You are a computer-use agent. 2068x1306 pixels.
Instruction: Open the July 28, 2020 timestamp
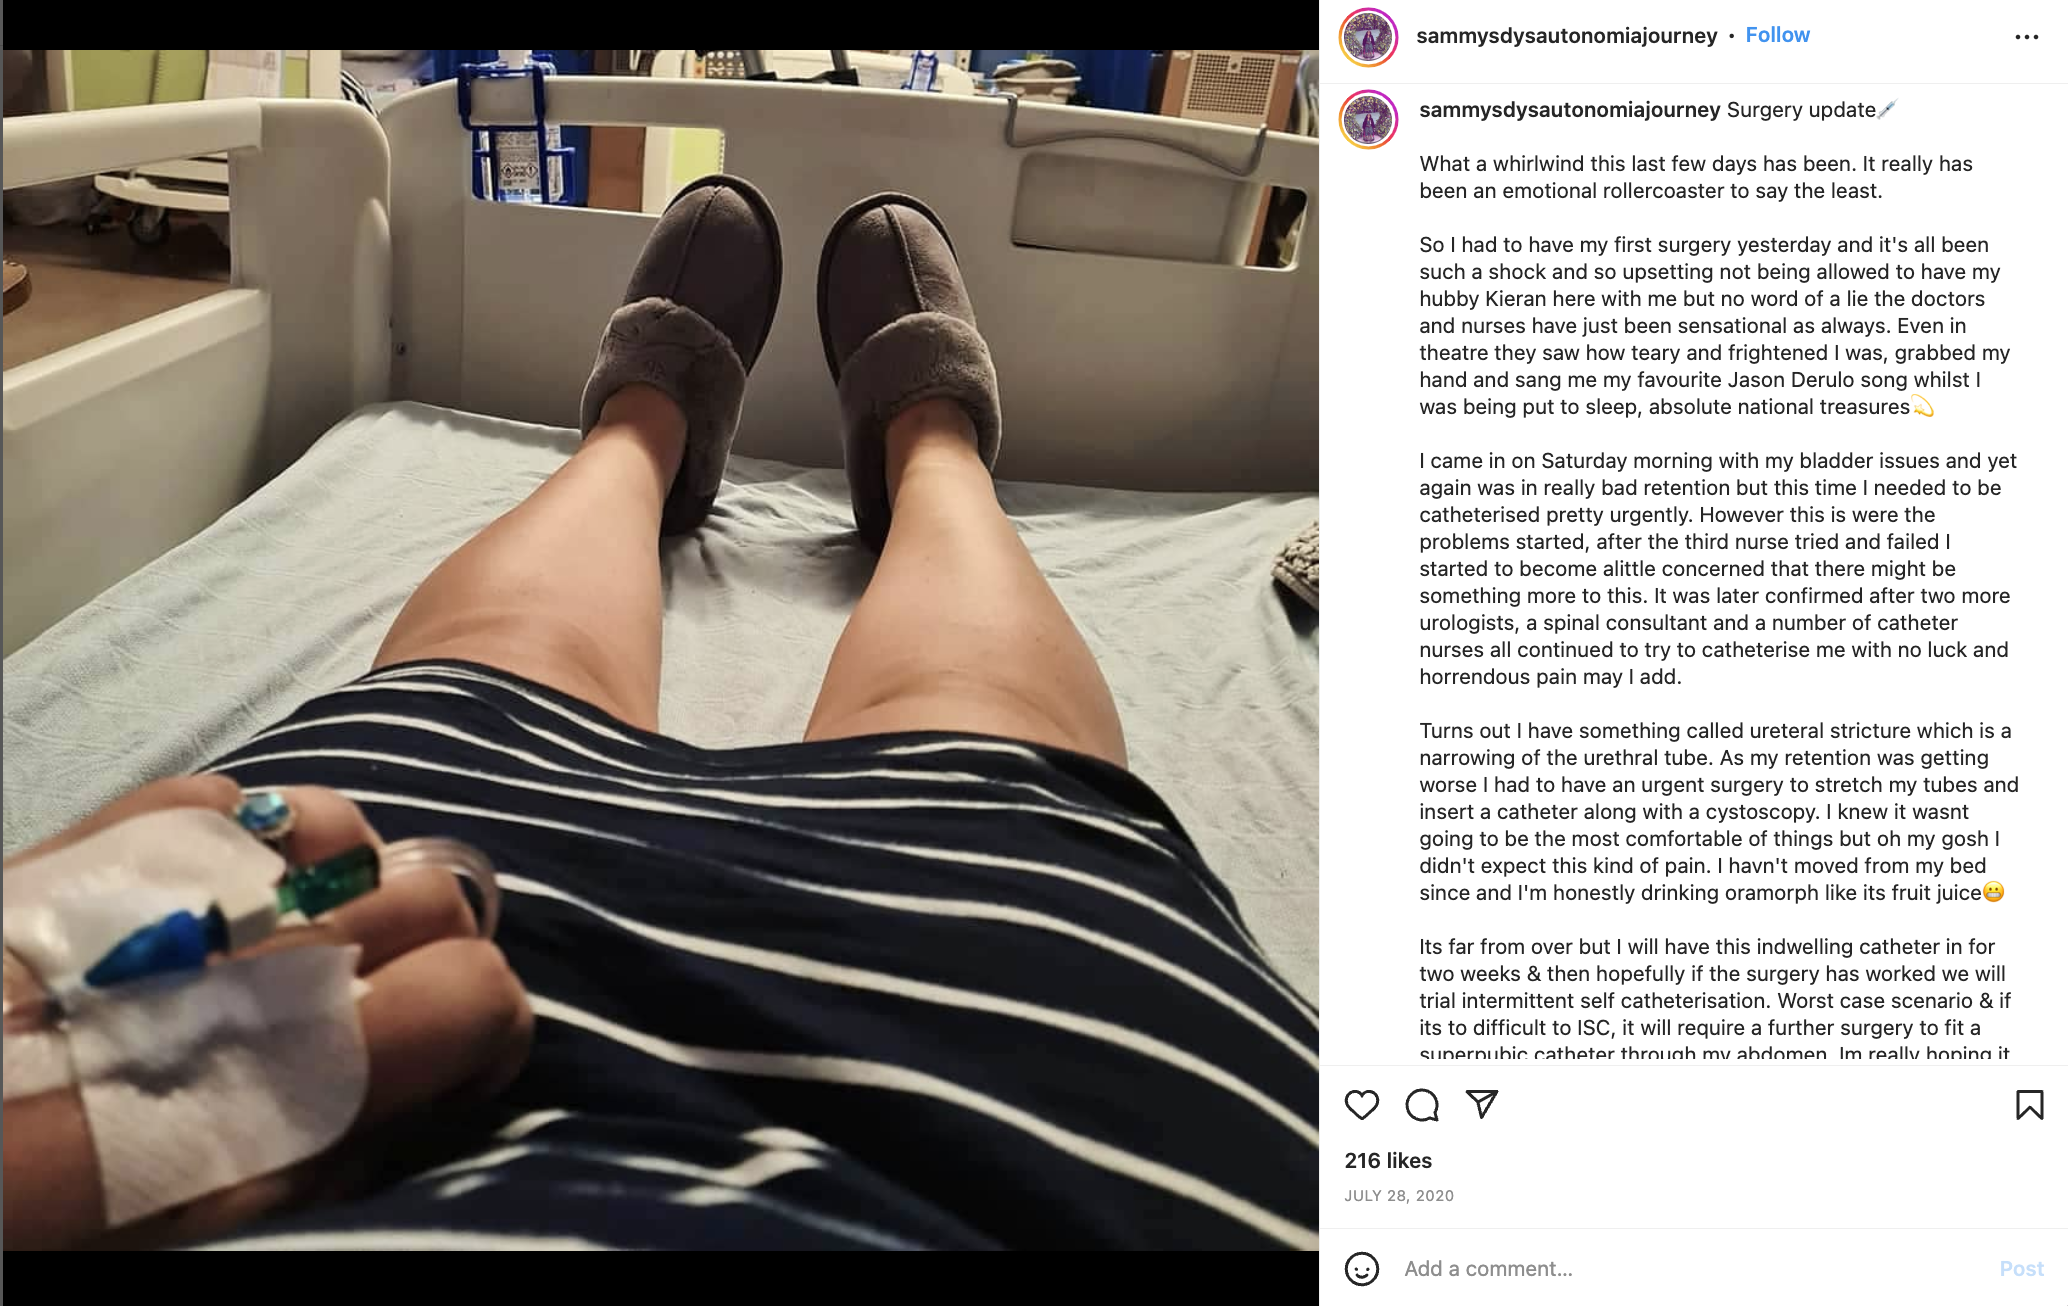click(x=1399, y=1196)
